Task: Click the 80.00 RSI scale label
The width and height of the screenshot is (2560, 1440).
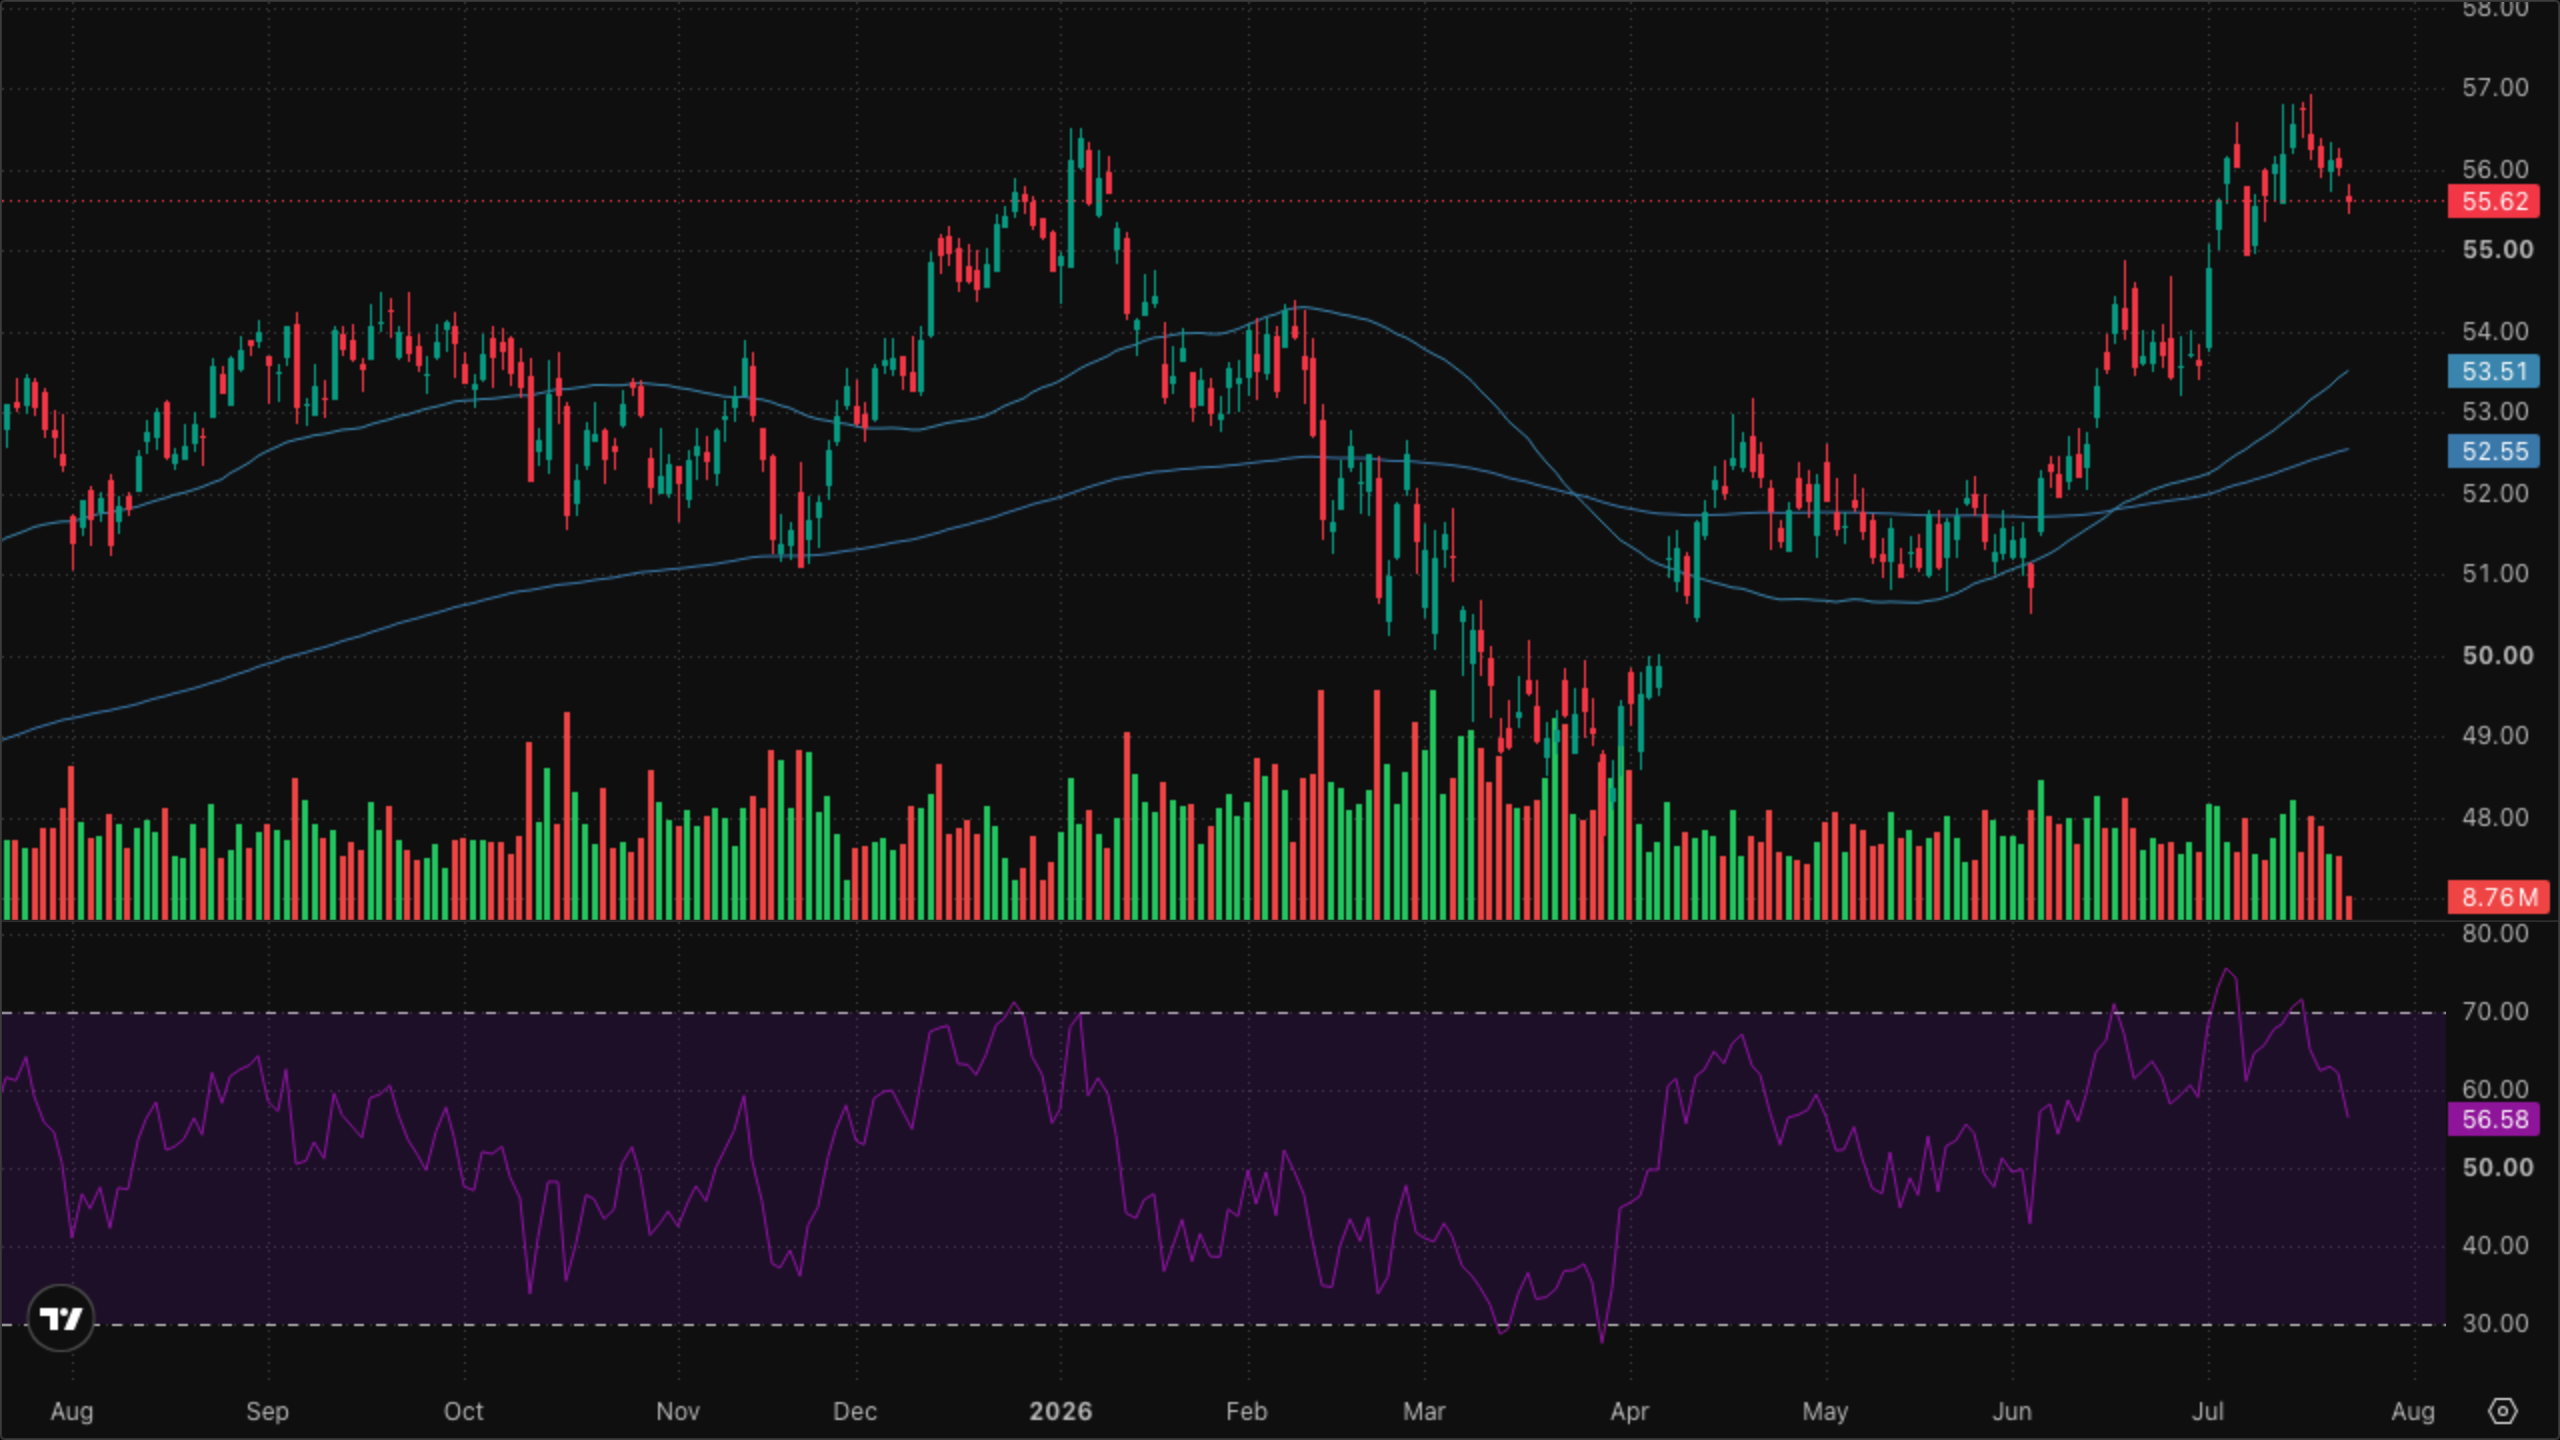Action: (2495, 933)
